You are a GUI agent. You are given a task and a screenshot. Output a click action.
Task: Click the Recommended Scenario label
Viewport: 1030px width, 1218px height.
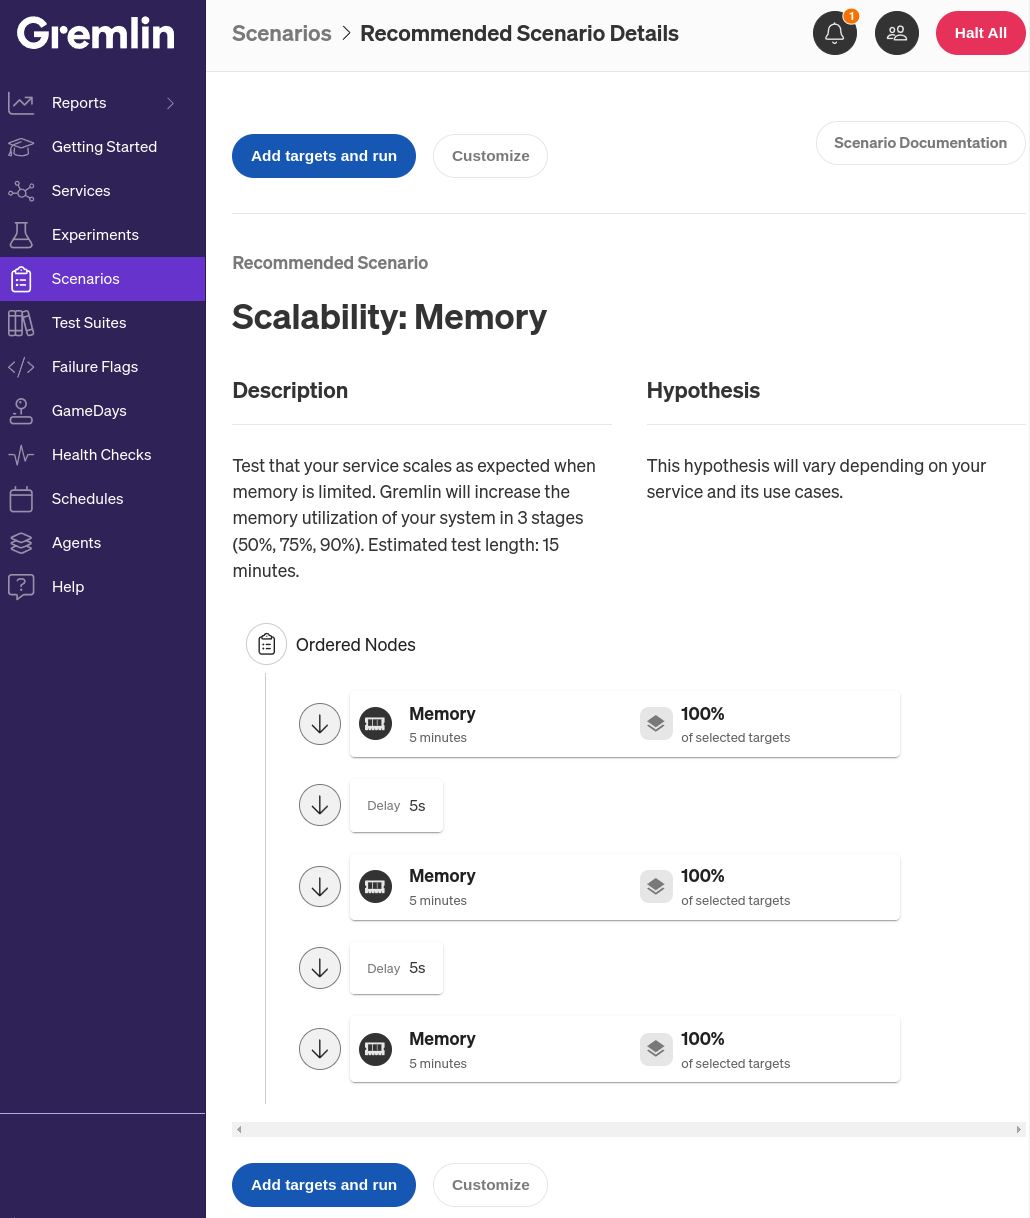tap(330, 263)
